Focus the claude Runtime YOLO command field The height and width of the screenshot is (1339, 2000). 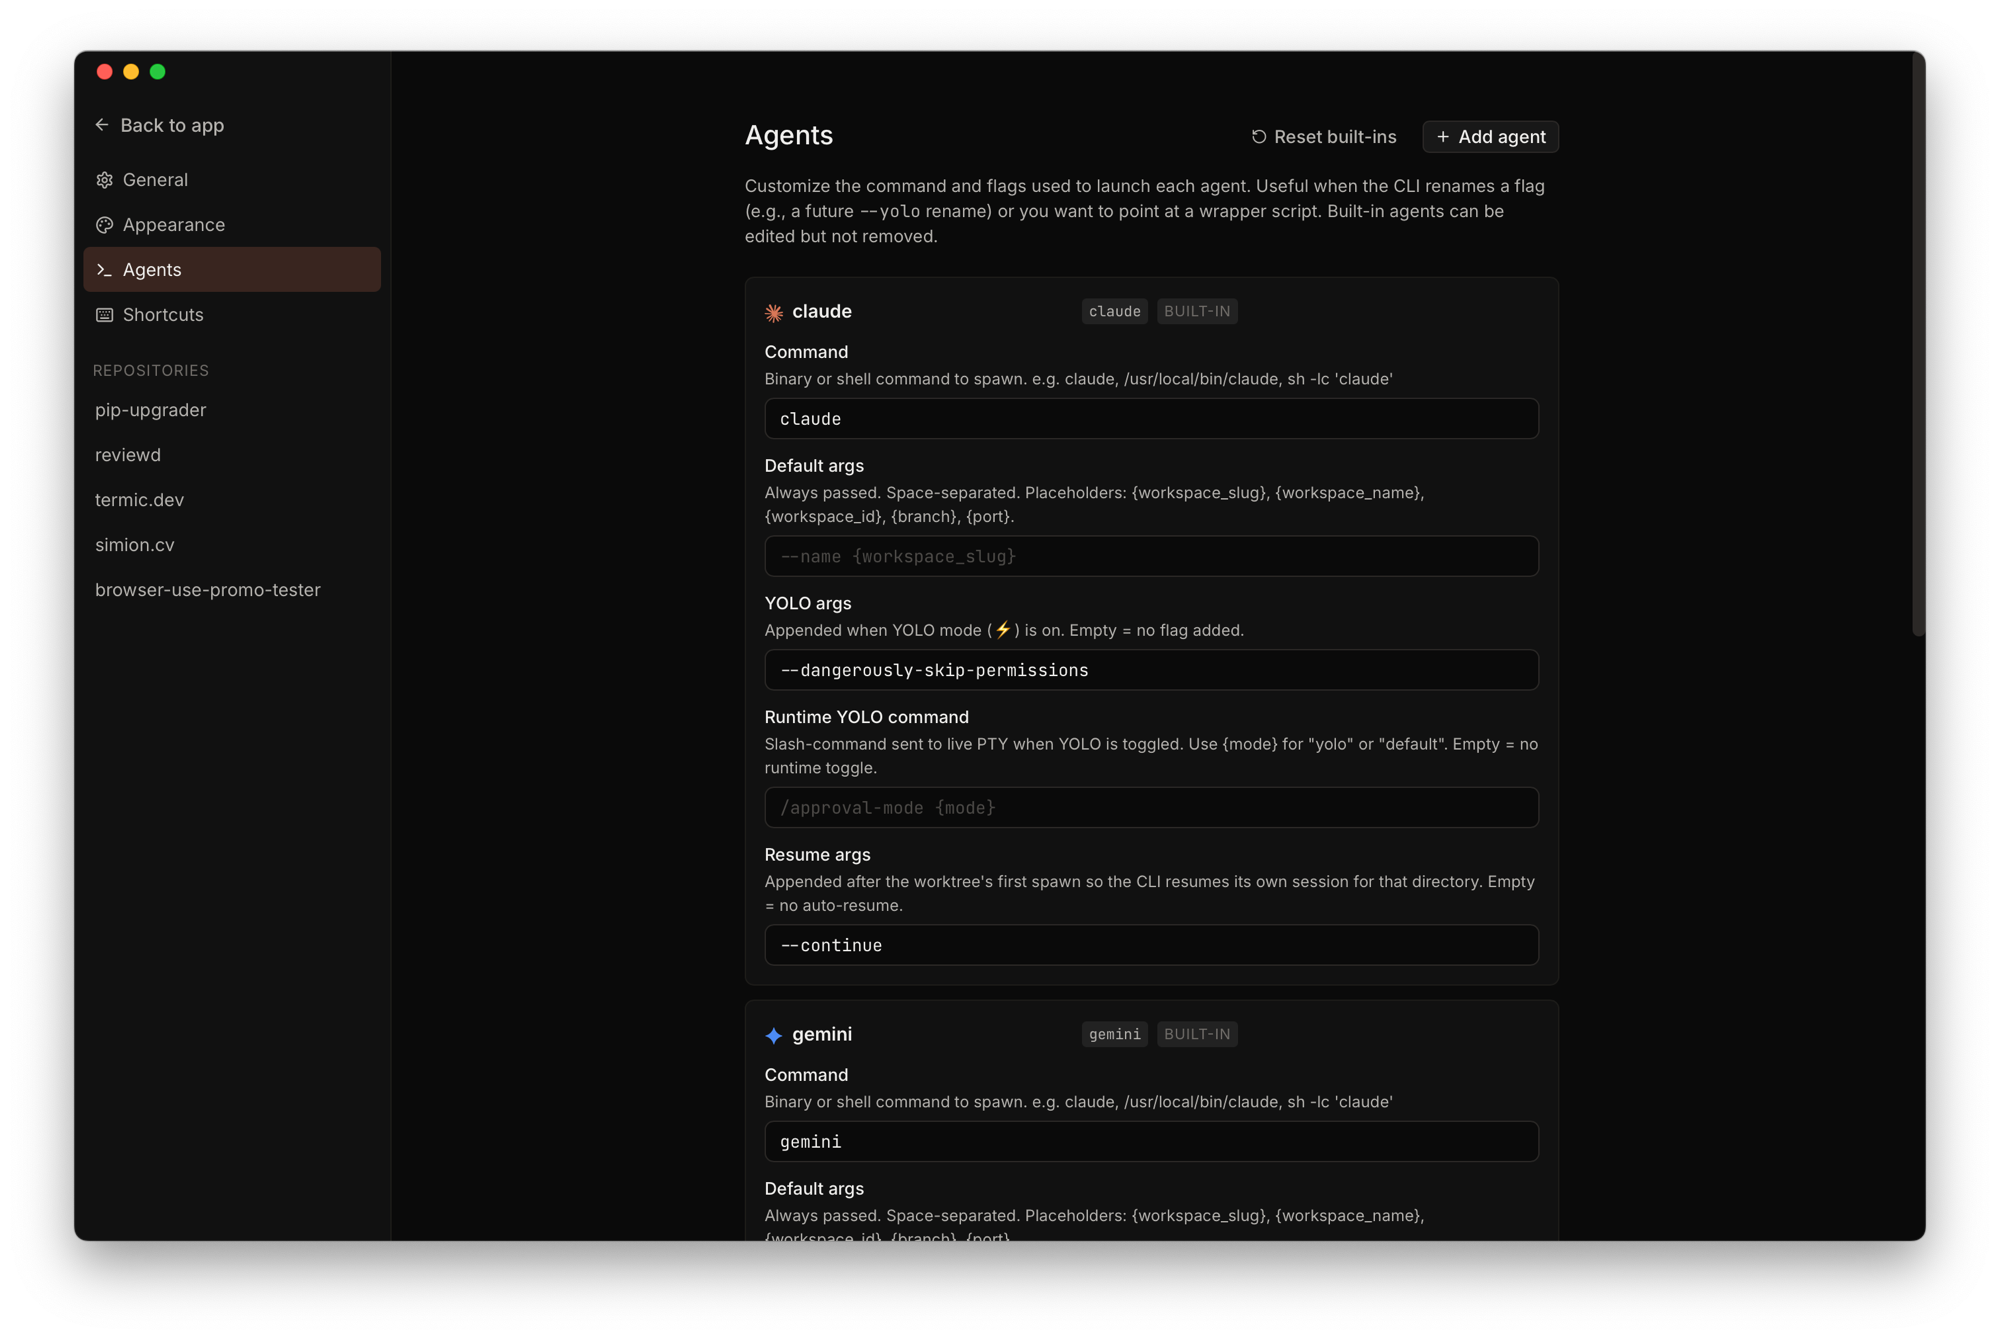point(1151,808)
